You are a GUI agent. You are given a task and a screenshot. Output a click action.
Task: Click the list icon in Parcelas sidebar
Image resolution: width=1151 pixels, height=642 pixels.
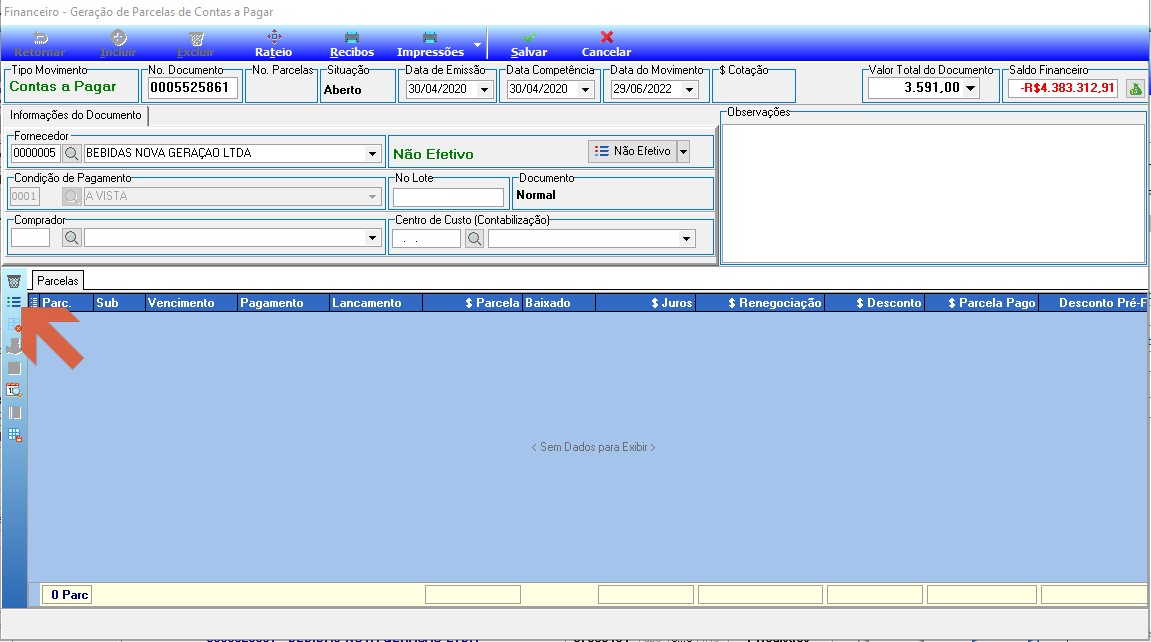click(14, 302)
